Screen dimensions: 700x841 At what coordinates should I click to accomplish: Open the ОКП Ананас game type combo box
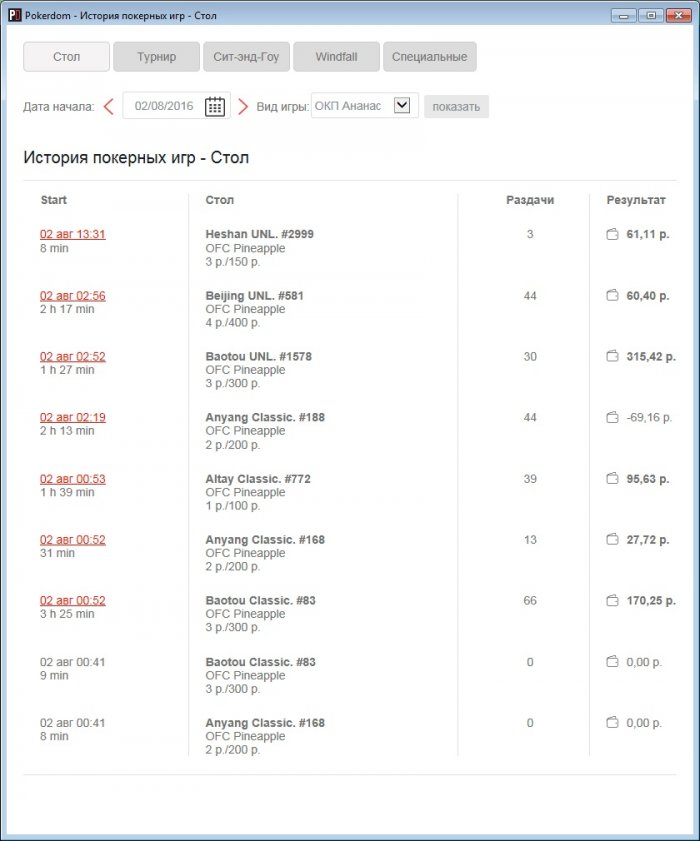pos(365,106)
